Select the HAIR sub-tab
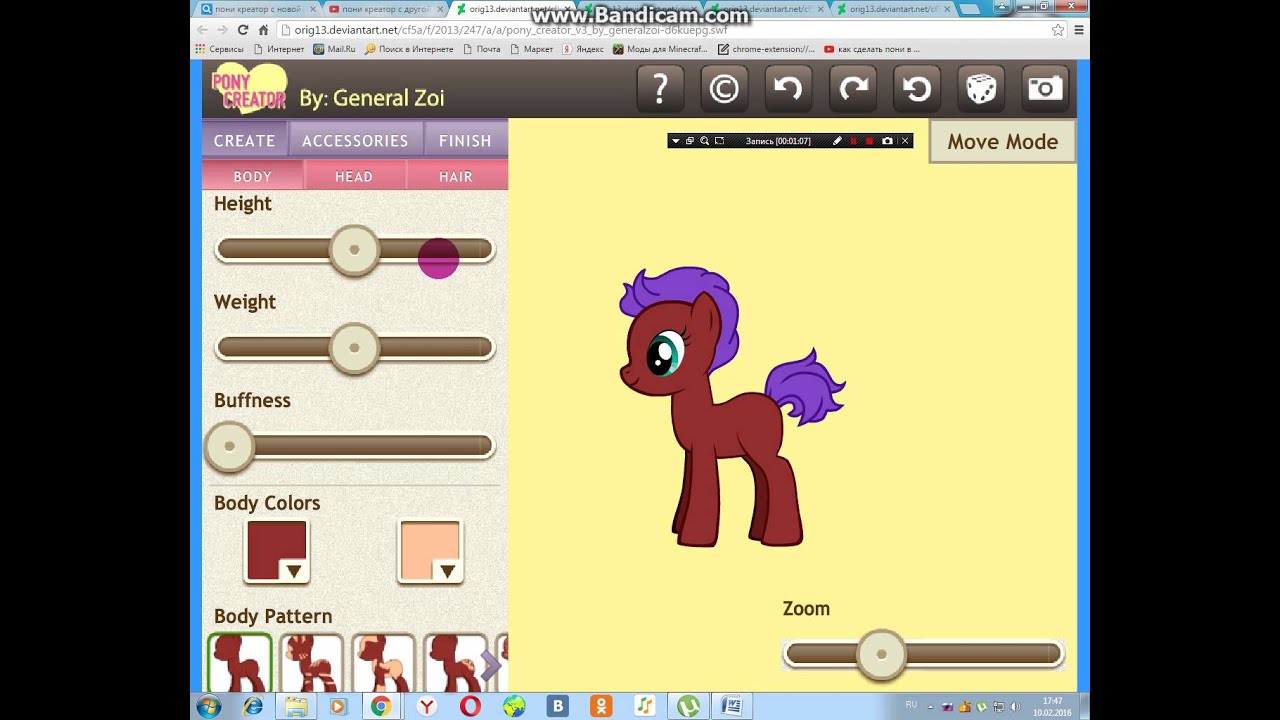 (x=456, y=176)
